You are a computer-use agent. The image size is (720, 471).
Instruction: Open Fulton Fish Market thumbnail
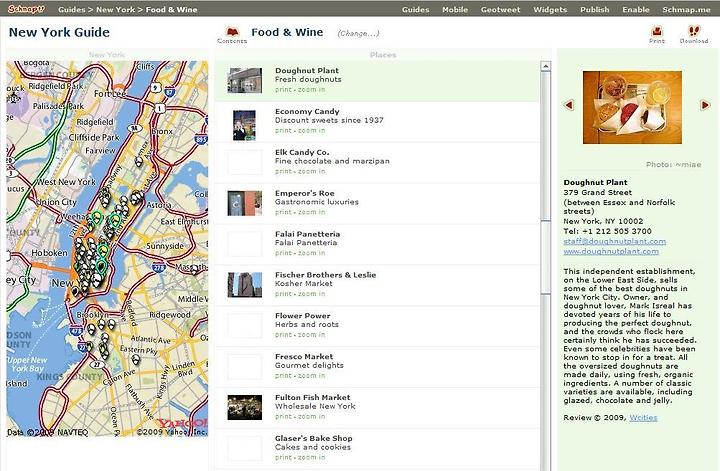[245, 407]
